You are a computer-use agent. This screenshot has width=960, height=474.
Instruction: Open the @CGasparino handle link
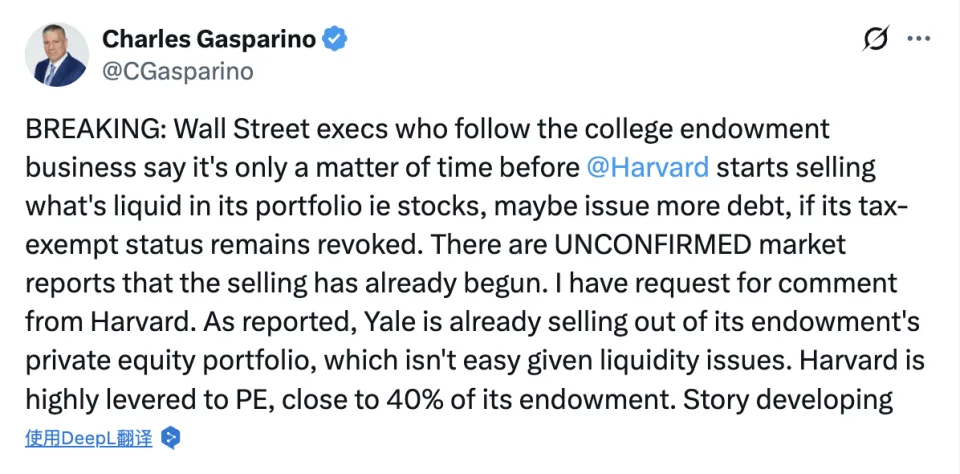click(177, 71)
